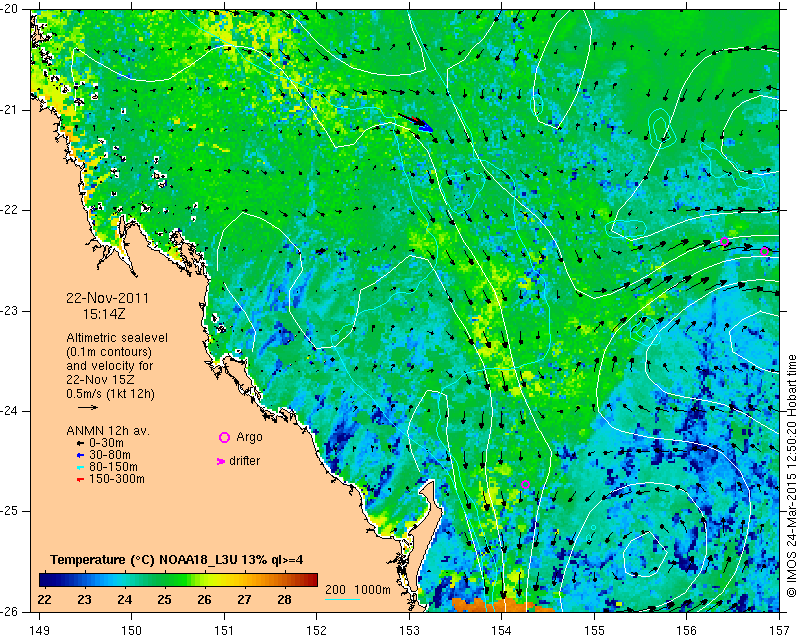The image size is (800, 640).
Task: Click longitude axis label 155
Action: 594,631
